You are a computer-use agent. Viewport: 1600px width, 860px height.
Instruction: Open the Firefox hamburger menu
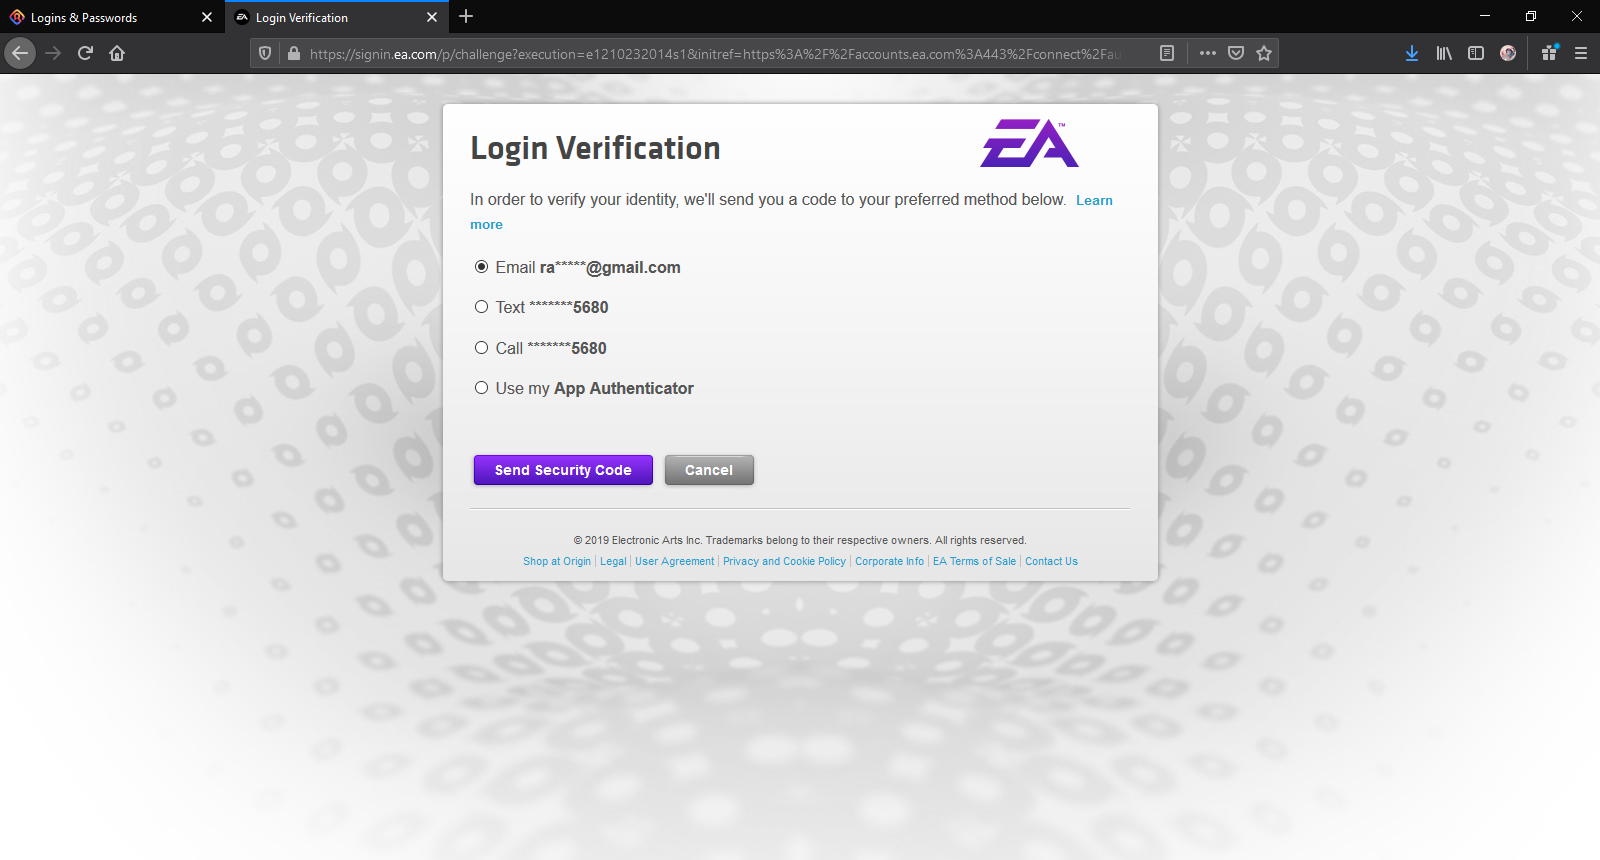pos(1581,53)
